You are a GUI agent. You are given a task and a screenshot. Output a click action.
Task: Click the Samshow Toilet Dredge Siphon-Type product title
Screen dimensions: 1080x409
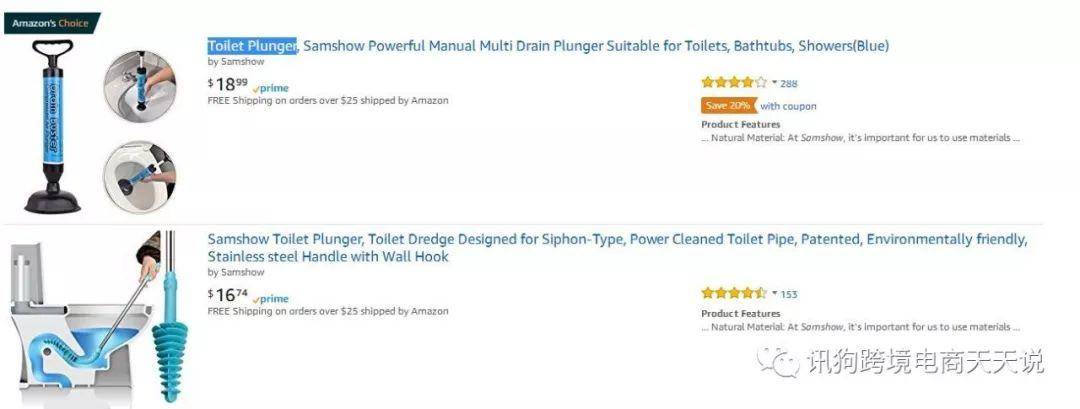(x=617, y=248)
